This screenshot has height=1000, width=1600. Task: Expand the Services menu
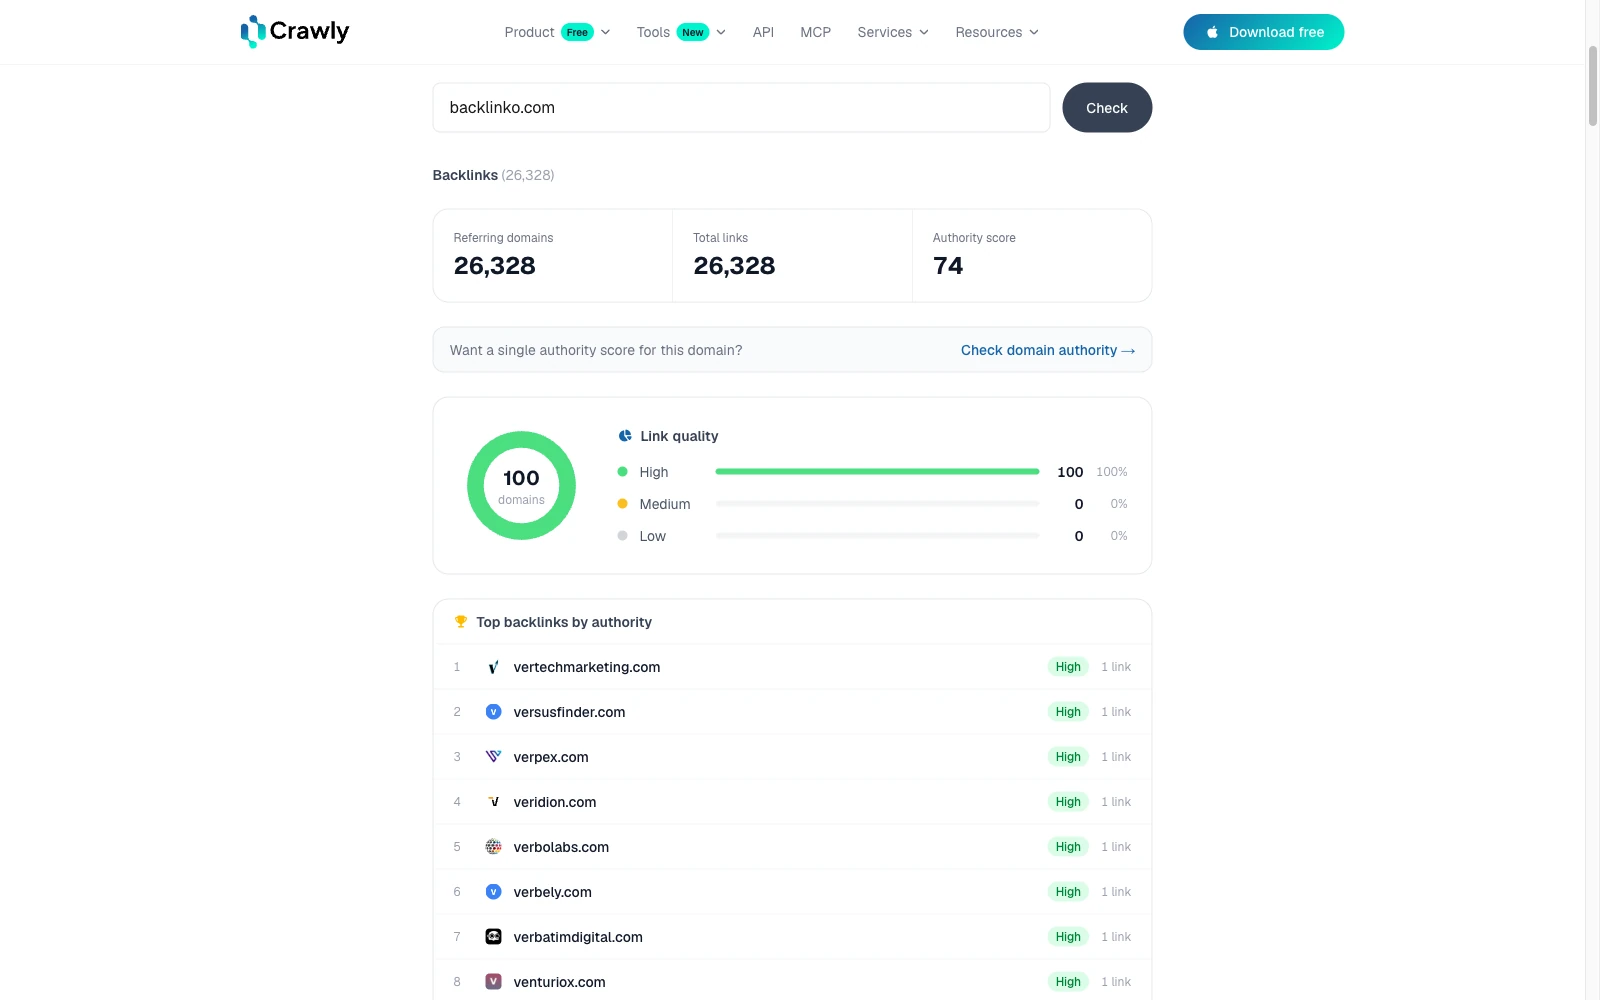pyautogui.click(x=893, y=32)
